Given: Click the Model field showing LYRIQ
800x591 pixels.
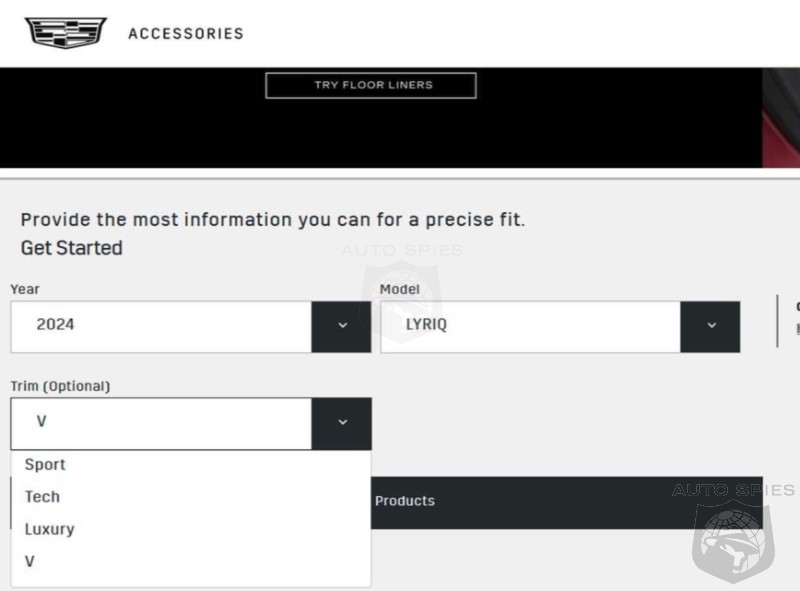Looking at the screenshot, I should (531, 327).
